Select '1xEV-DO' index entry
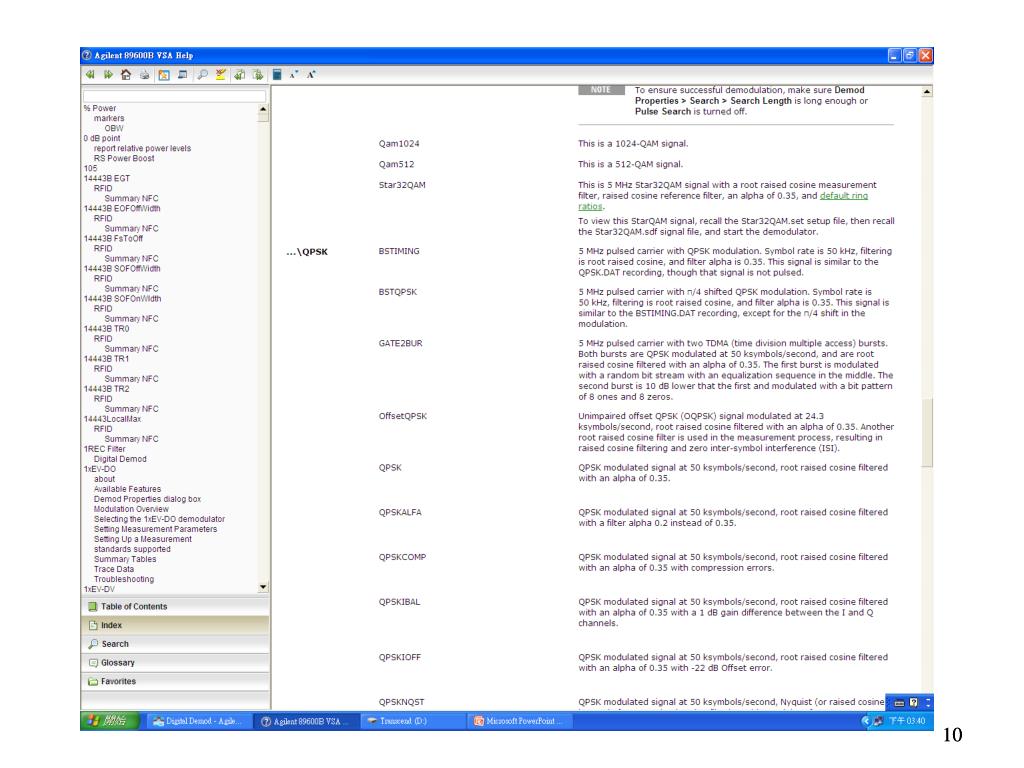The image size is (1024, 768). (x=99, y=469)
